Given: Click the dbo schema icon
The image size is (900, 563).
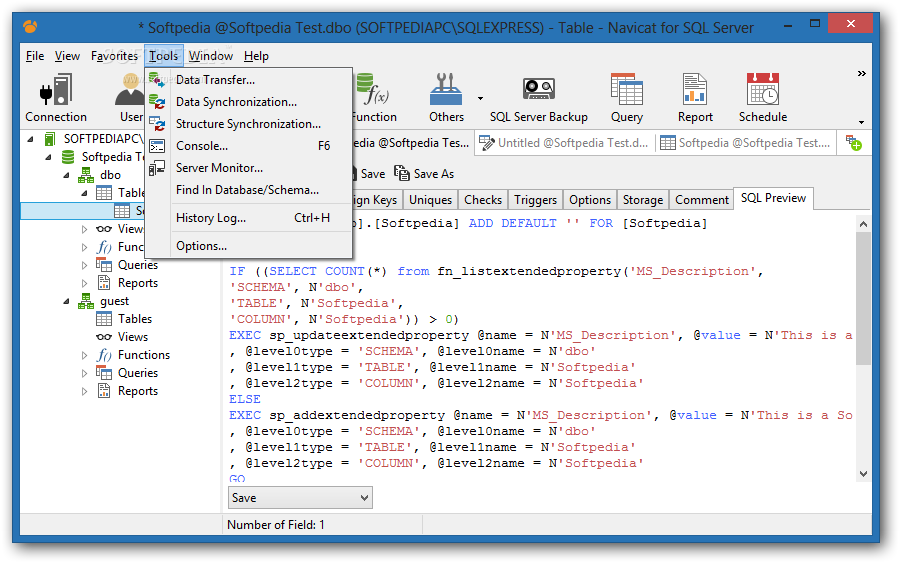Looking at the screenshot, I should coord(86,174).
